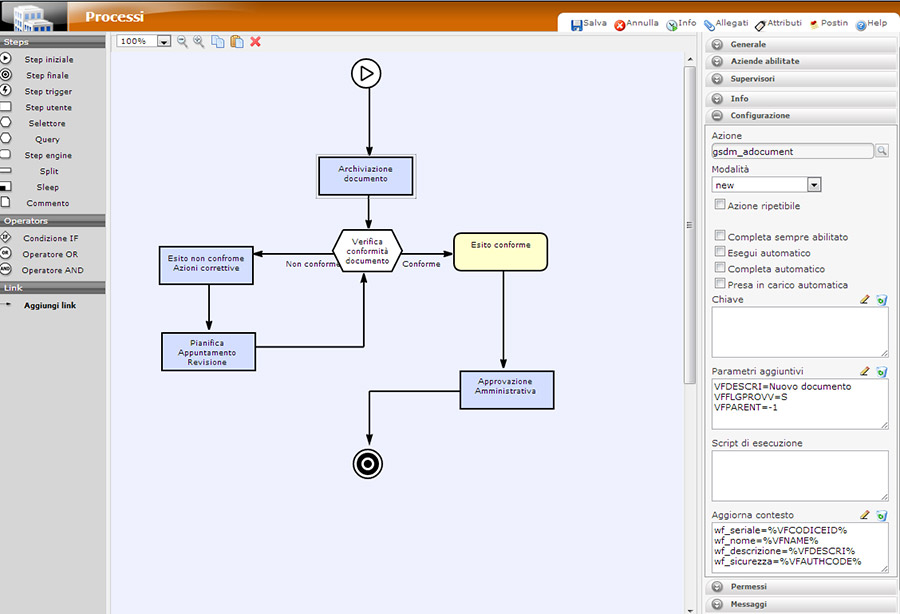
Task: Enable the Azione ripetibile checkbox
Action: (x=720, y=205)
